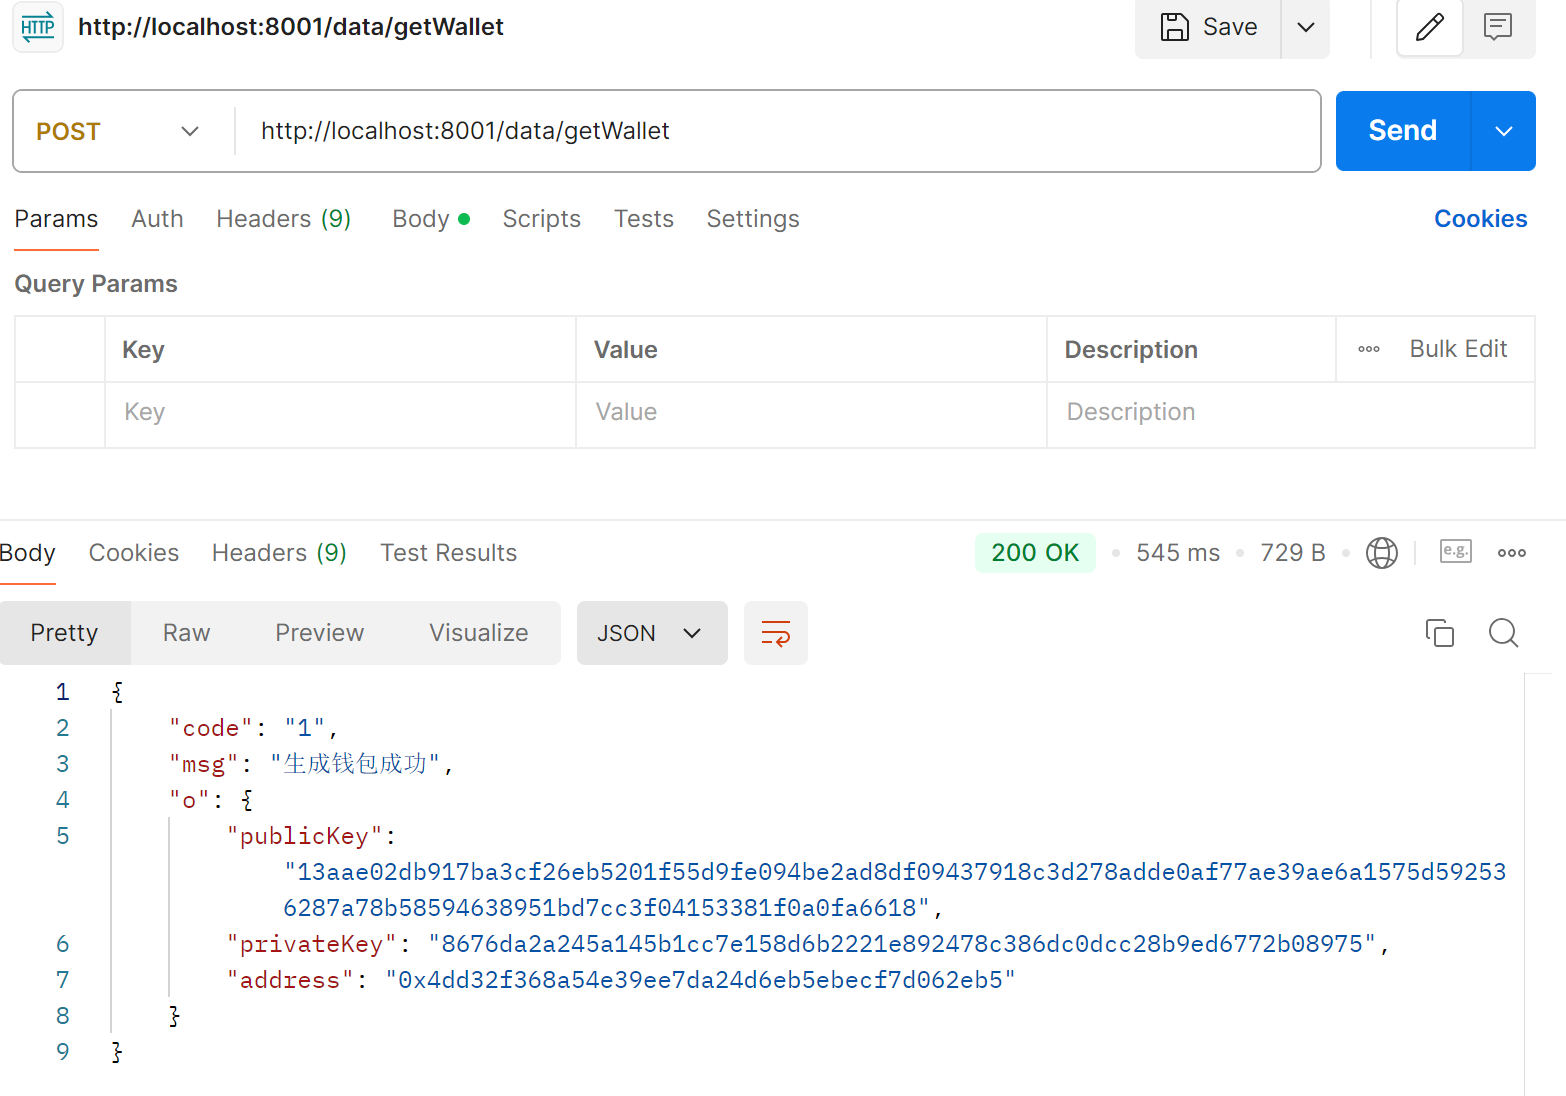
Task: Open the request Headers (9) tab
Action: coord(284,219)
